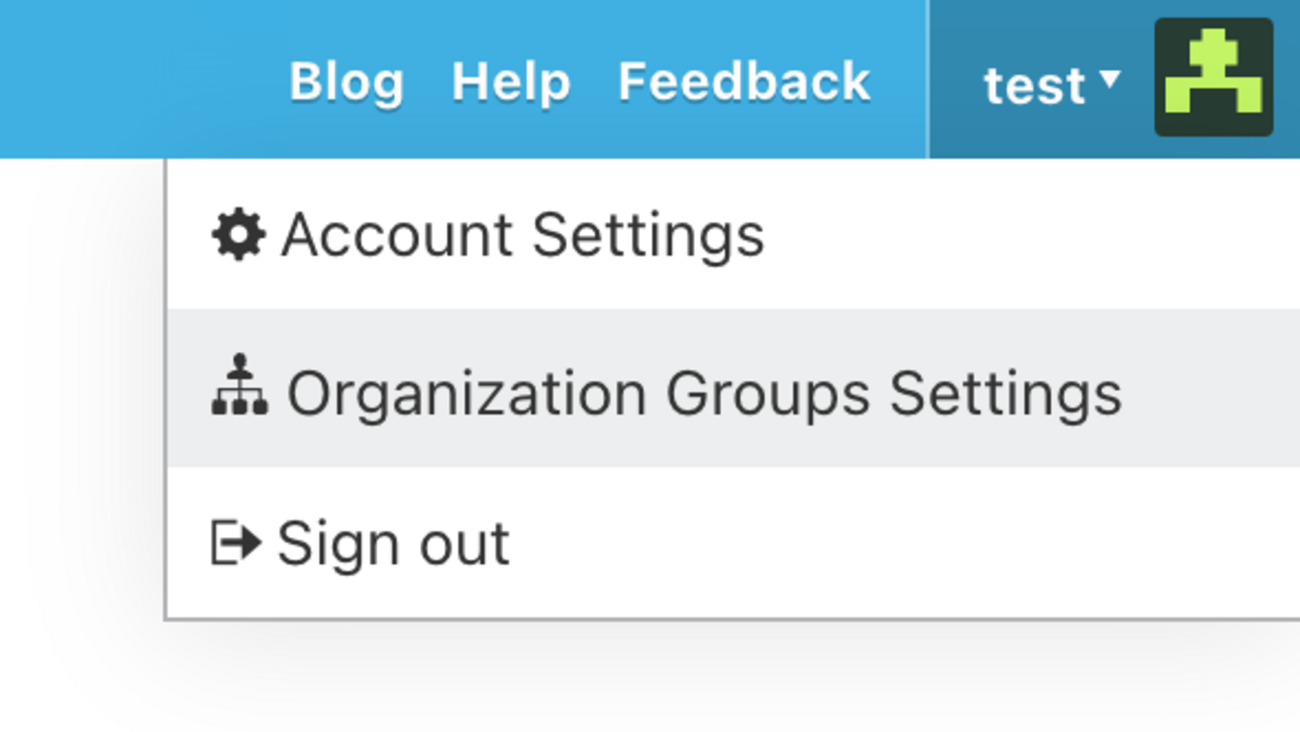Click the small triangle arrow beside test
Viewport: 1300px width, 732px height.
pyautogui.click(x=1109, y=78)
